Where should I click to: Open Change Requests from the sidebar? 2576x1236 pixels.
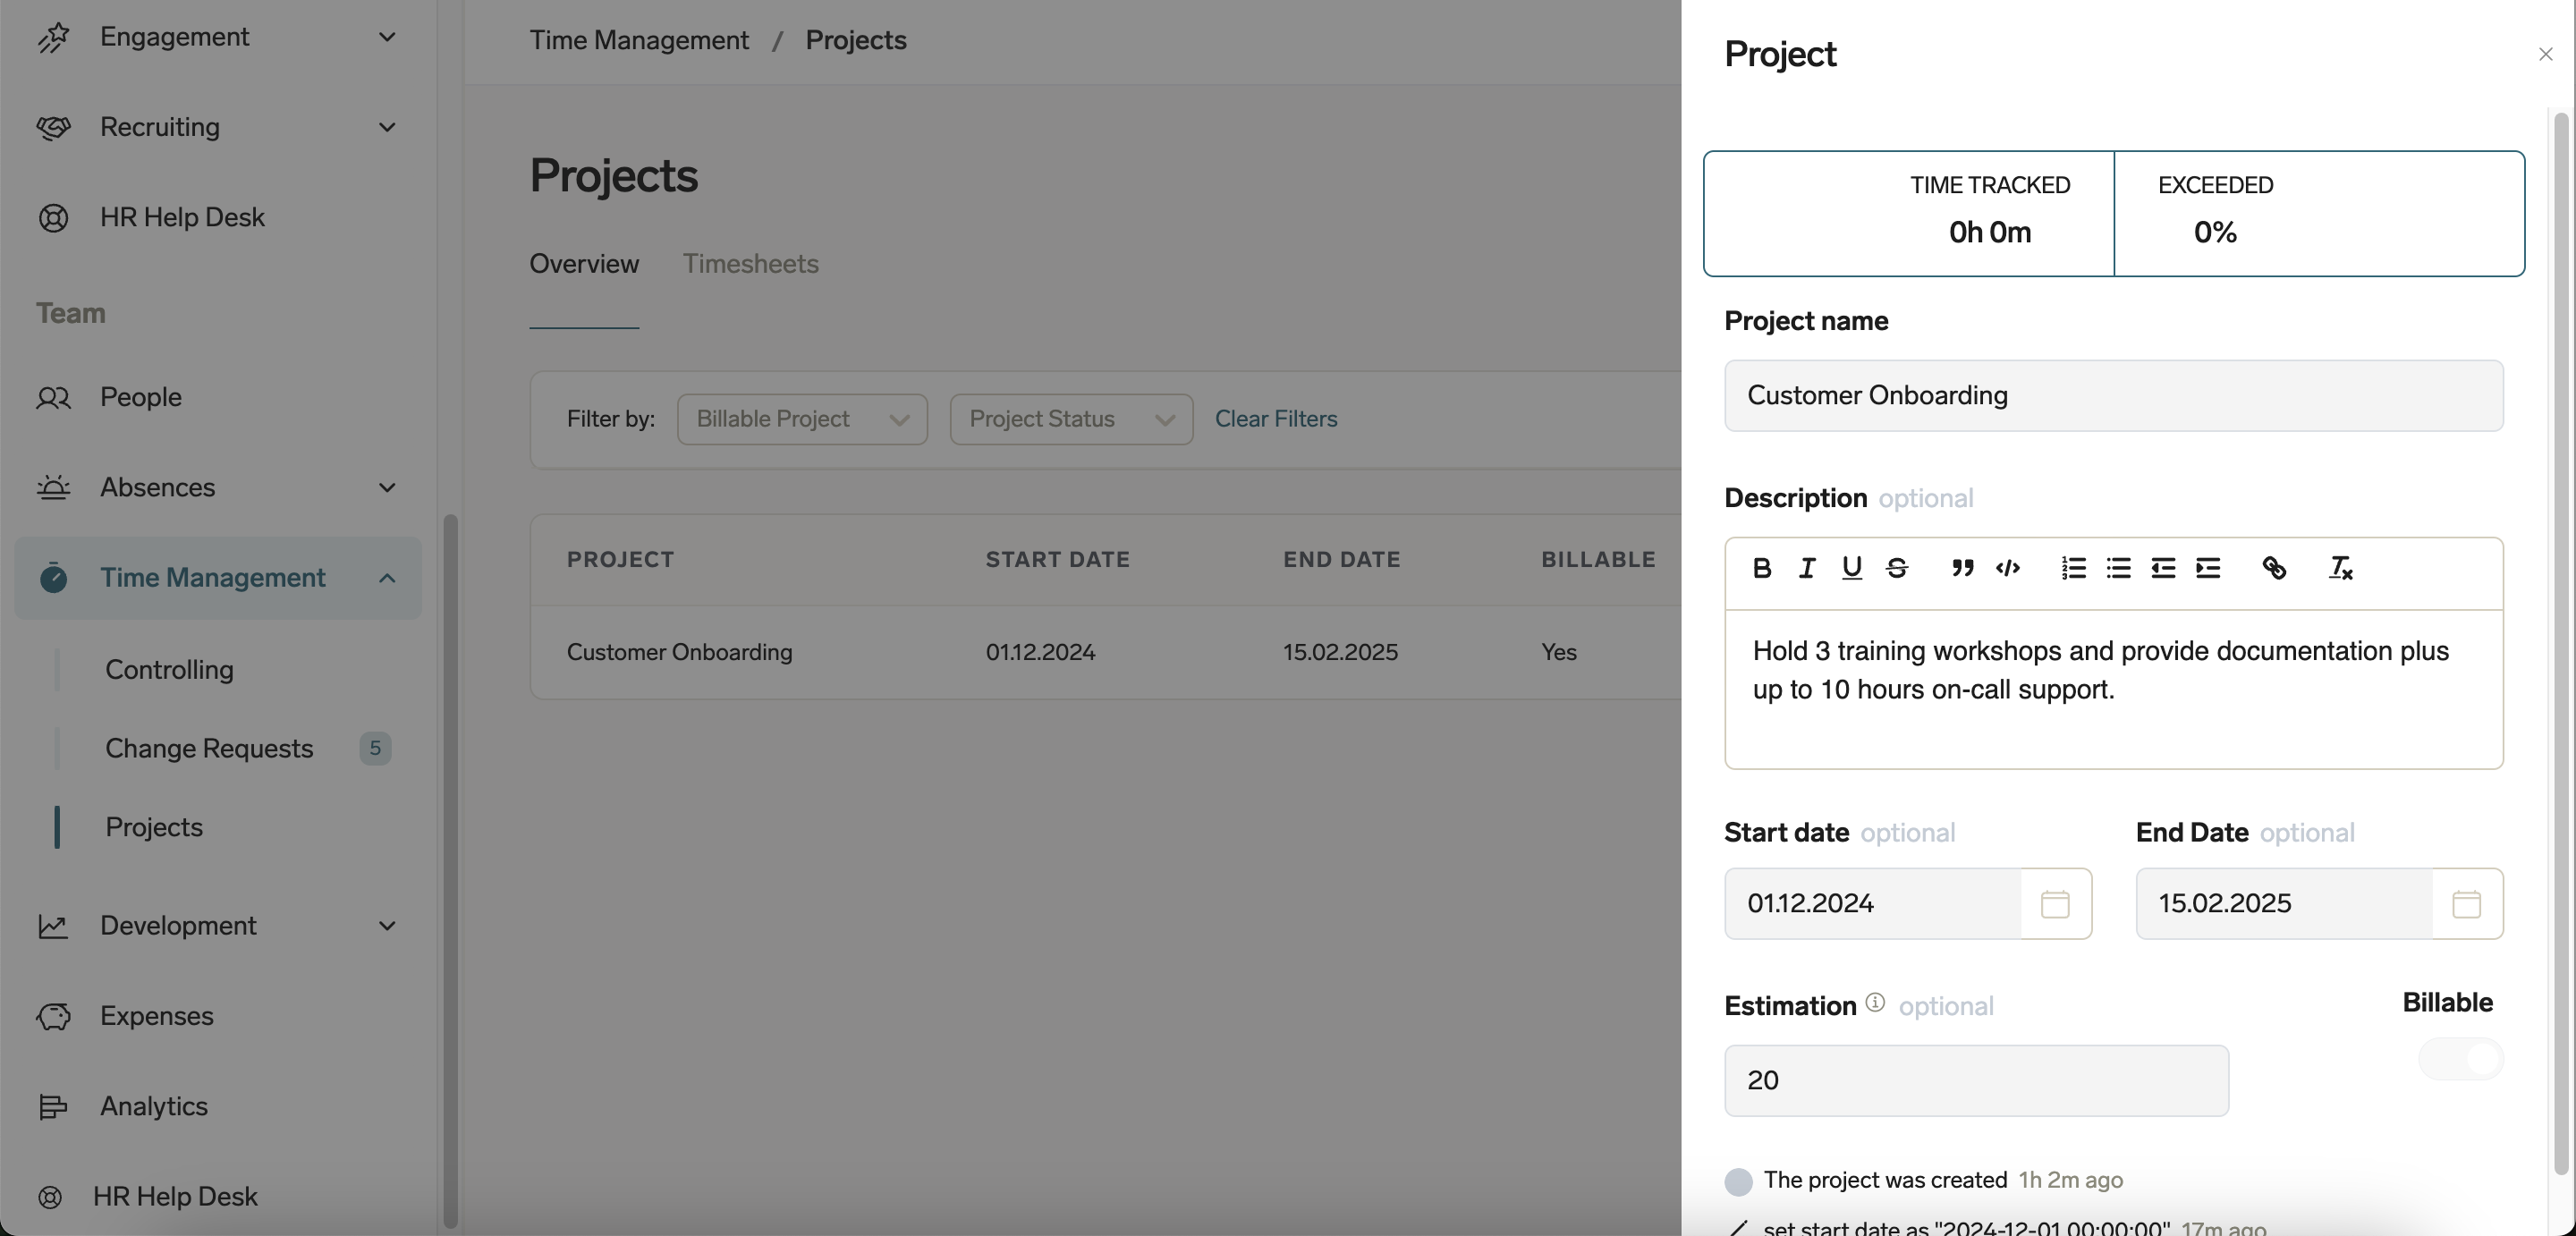point(210,748)
